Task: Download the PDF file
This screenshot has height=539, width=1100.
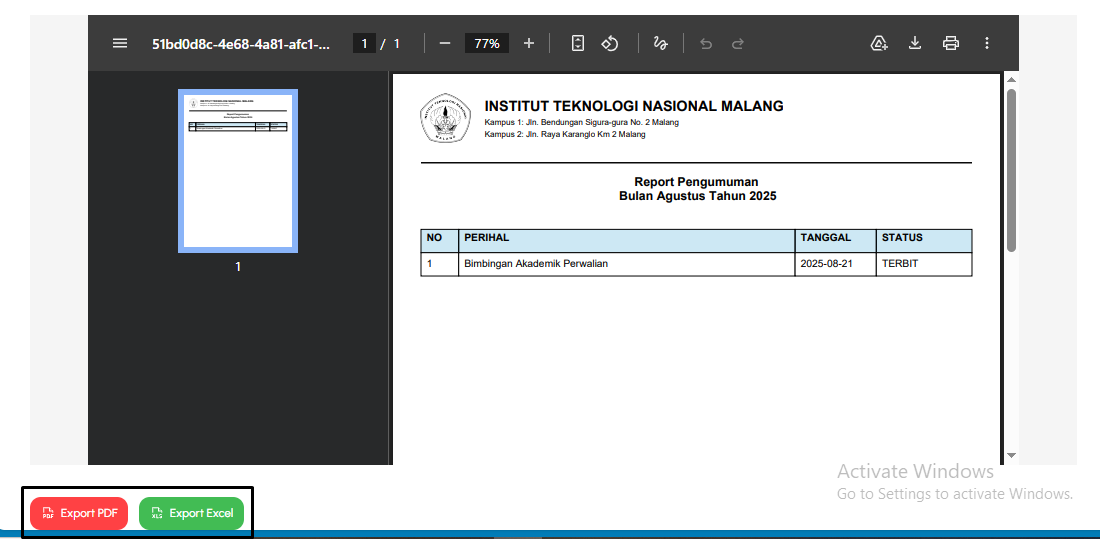Action: pos(915,44)
